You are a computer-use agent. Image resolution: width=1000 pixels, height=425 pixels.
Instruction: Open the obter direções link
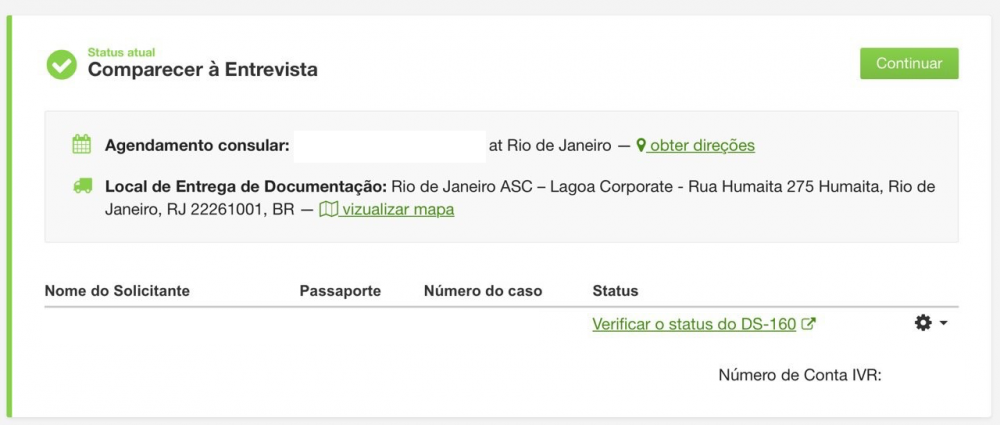coord(702,145)
